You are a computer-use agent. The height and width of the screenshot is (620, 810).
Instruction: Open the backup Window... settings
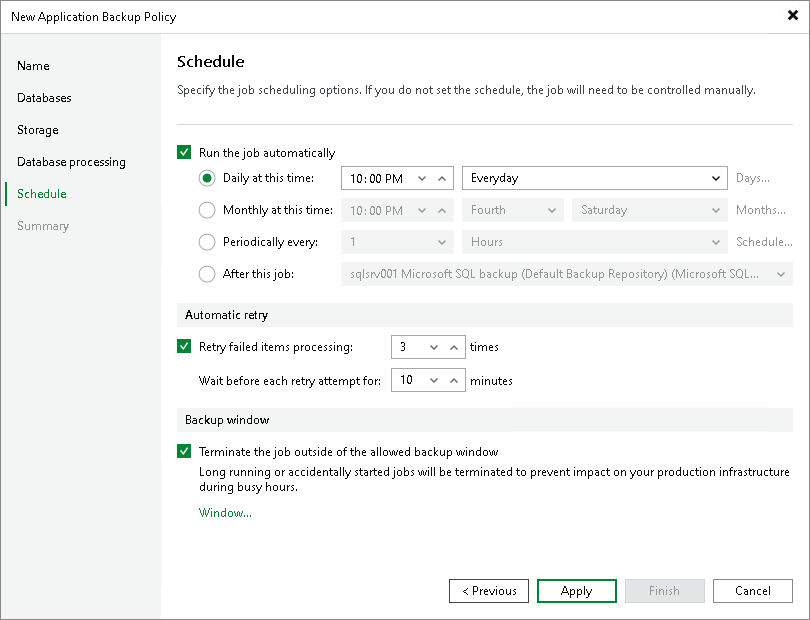(224, 512)
